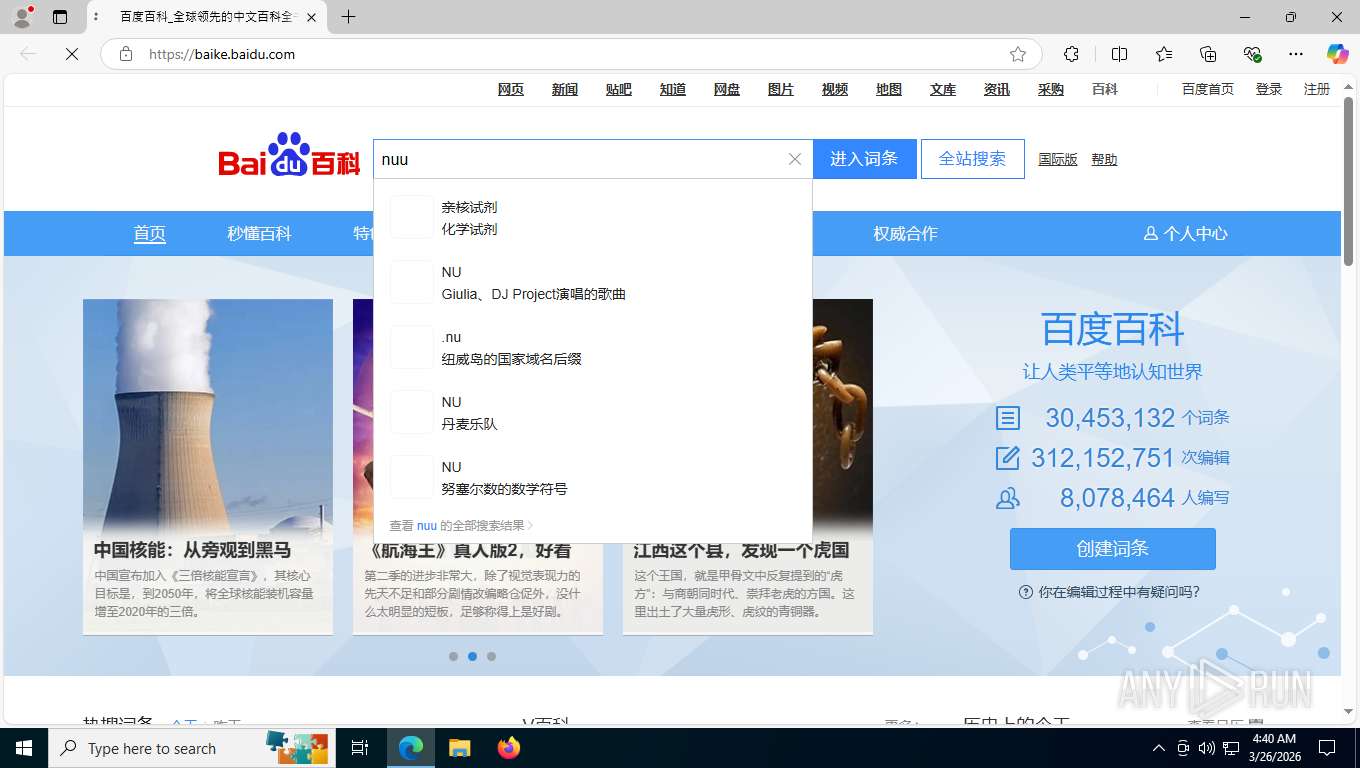Select suggestion 亲核试剂 化学试剂

593,218
